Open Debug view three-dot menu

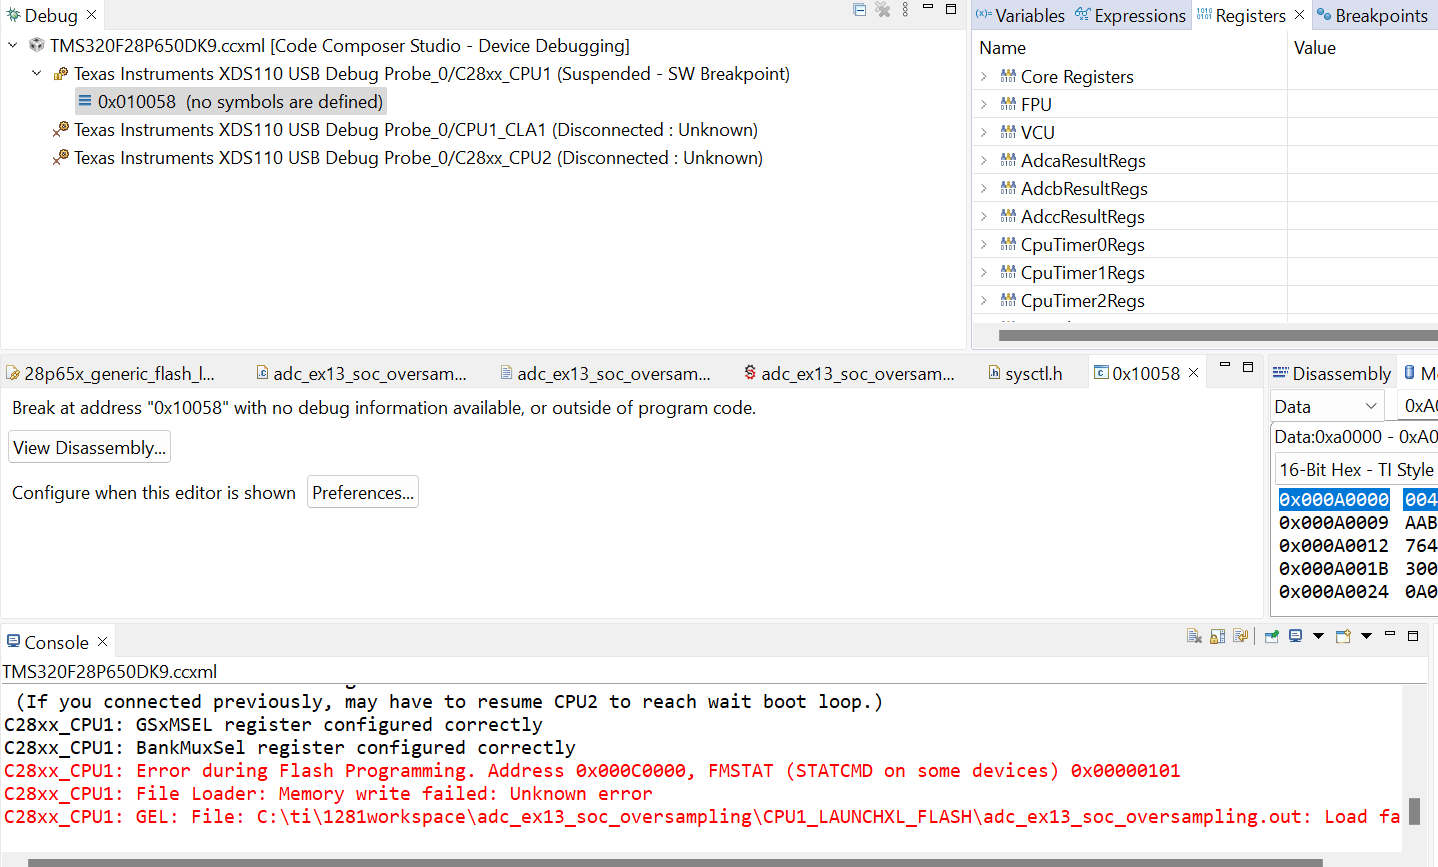(x=906, y=9)
